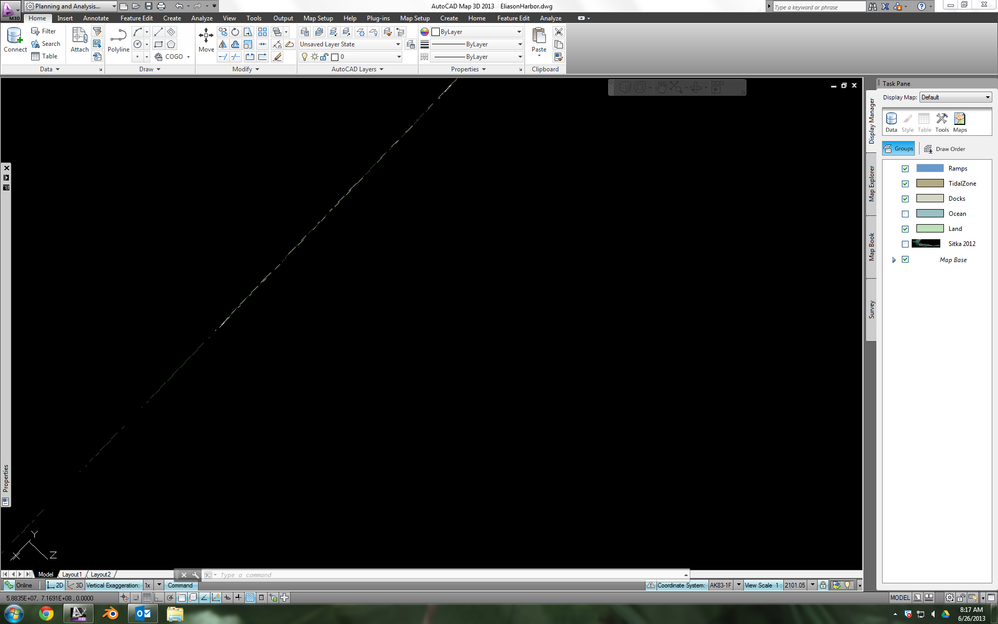Switch to the Layout1 tab
The width and height of the screenshot is (998, 624).
point(71,574)
